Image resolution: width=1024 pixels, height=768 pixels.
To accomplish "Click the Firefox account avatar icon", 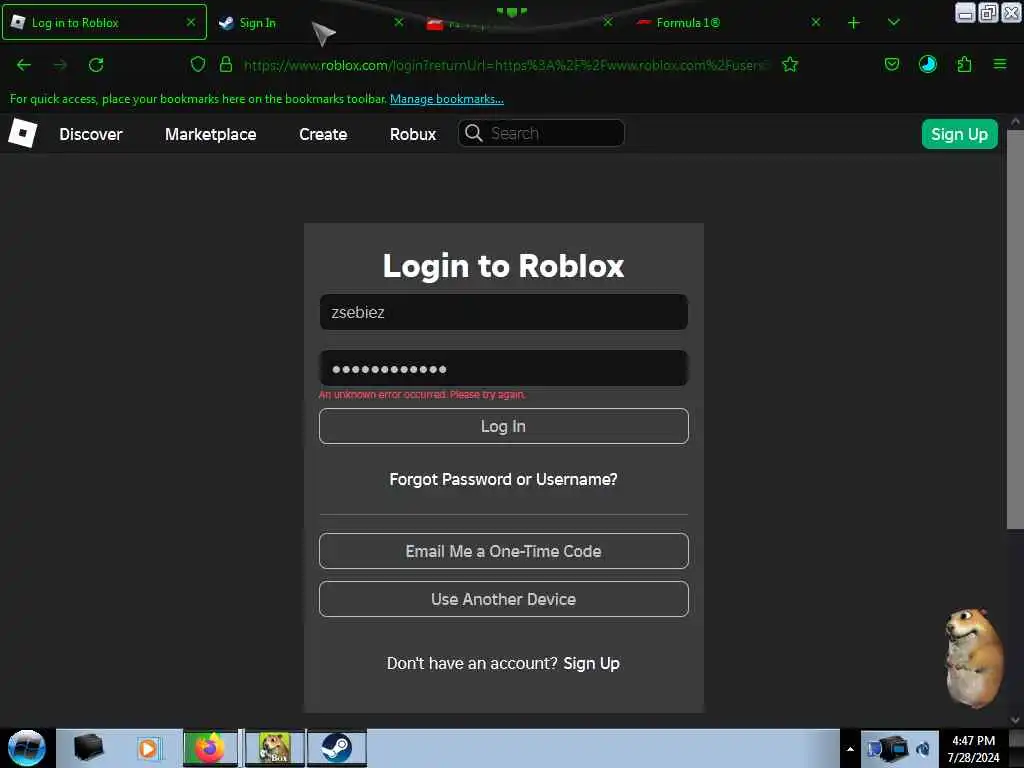I will [927, 64].
